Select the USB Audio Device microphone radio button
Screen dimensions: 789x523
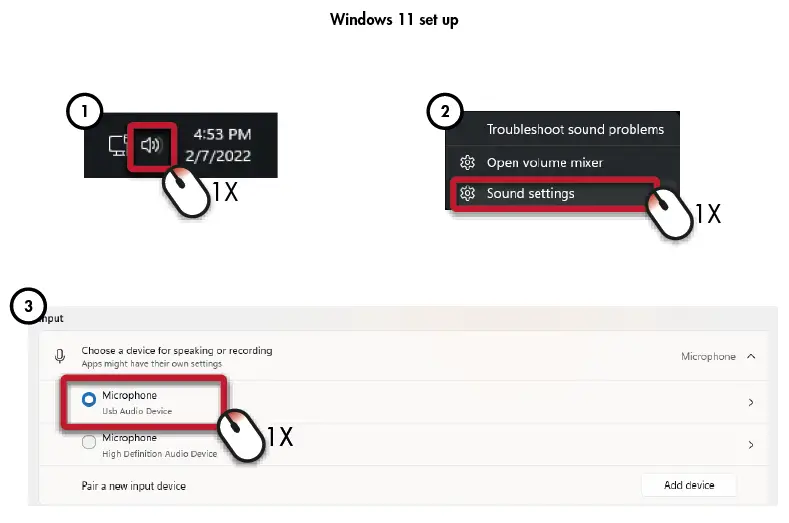[x=88, y=401]
